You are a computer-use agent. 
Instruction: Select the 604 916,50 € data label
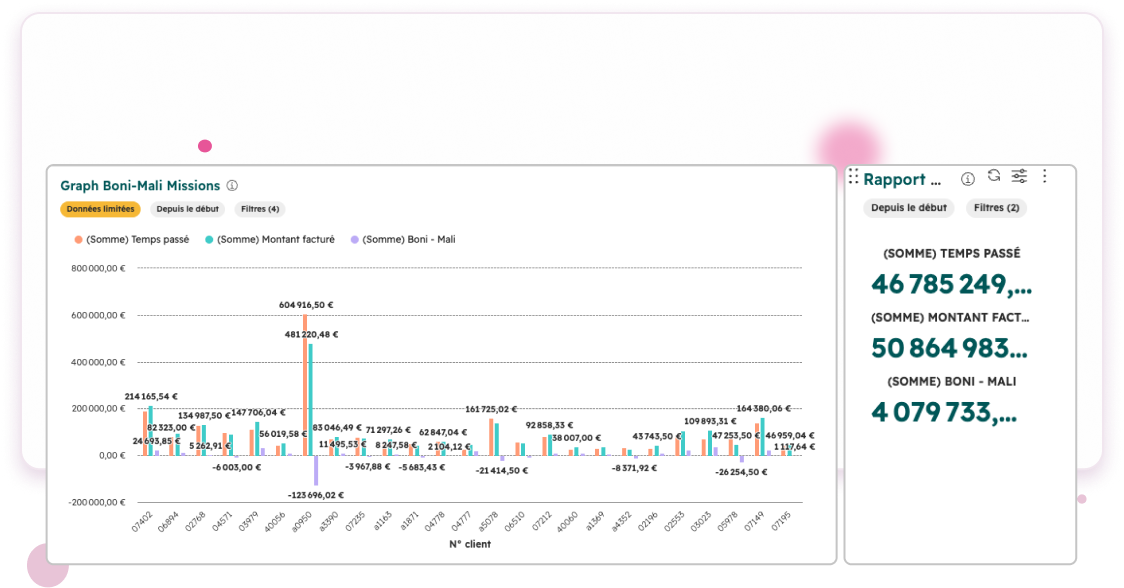click(x=306, y=305)
